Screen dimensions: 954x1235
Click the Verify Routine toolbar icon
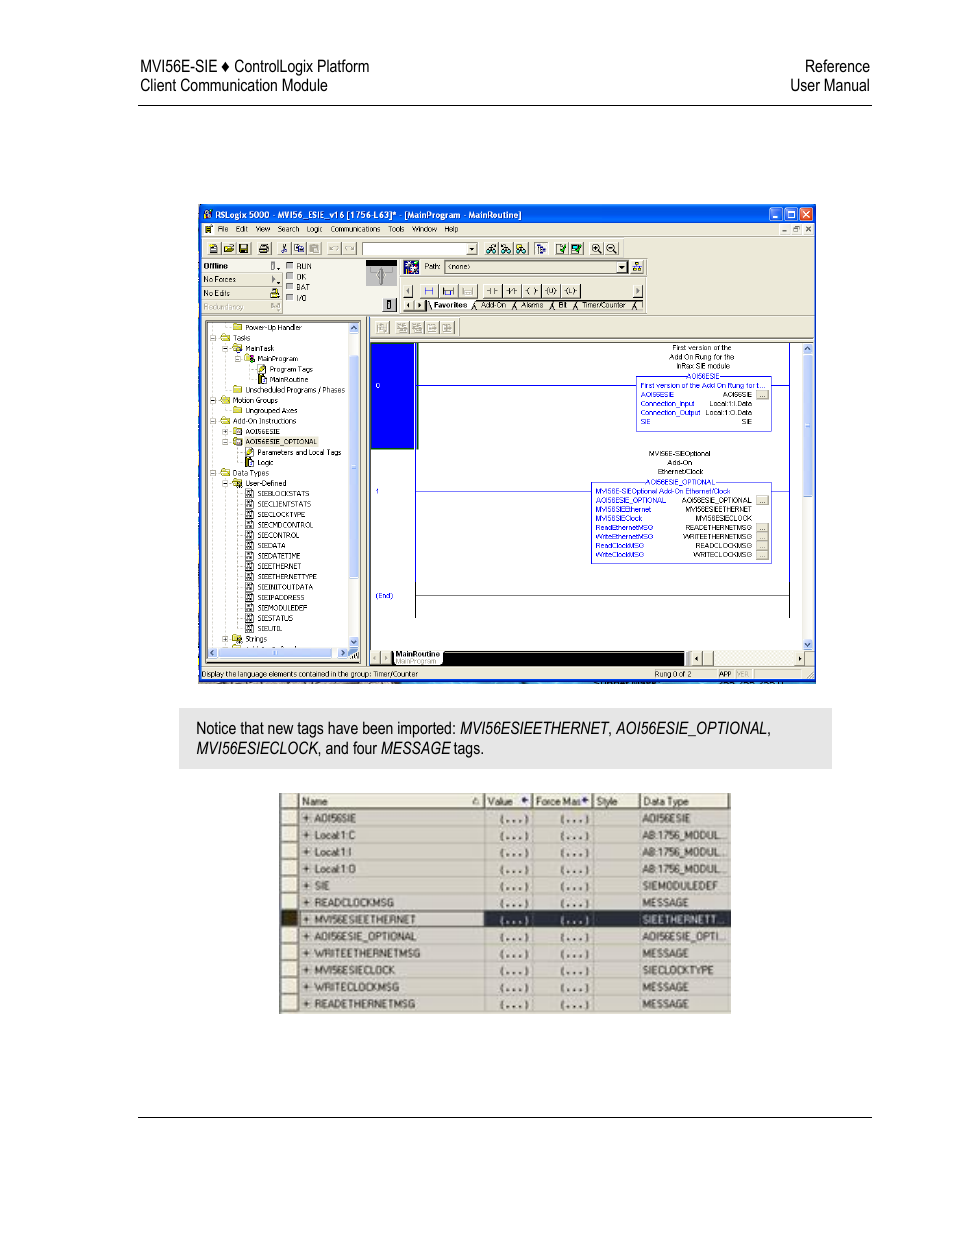pos(562,249)
